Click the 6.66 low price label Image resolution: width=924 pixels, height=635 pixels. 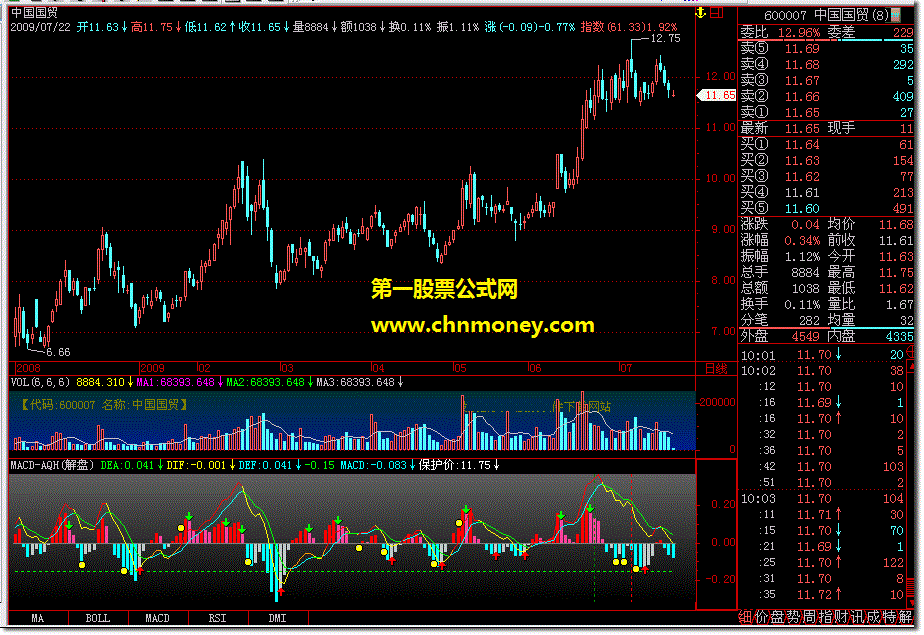58,352
